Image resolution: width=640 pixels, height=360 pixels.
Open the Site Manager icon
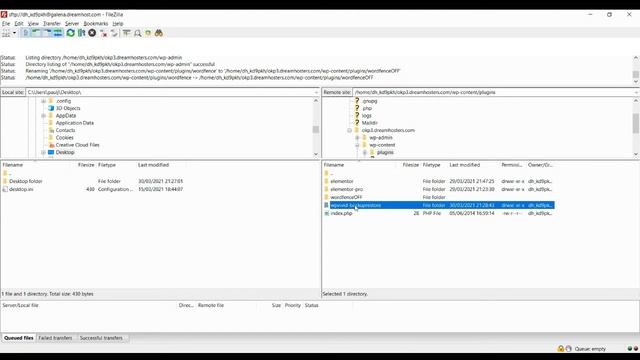(6, 33)
